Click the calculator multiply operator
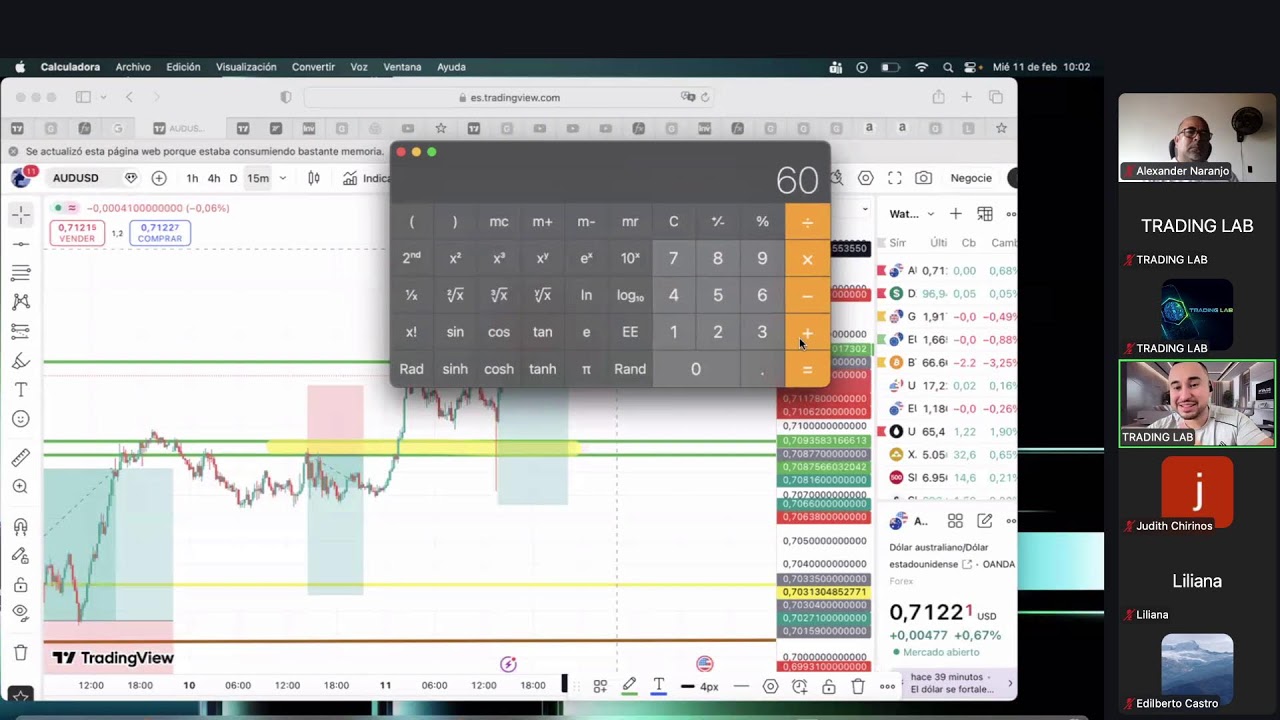Screen dimensions: 1280x720 point(807,258)
